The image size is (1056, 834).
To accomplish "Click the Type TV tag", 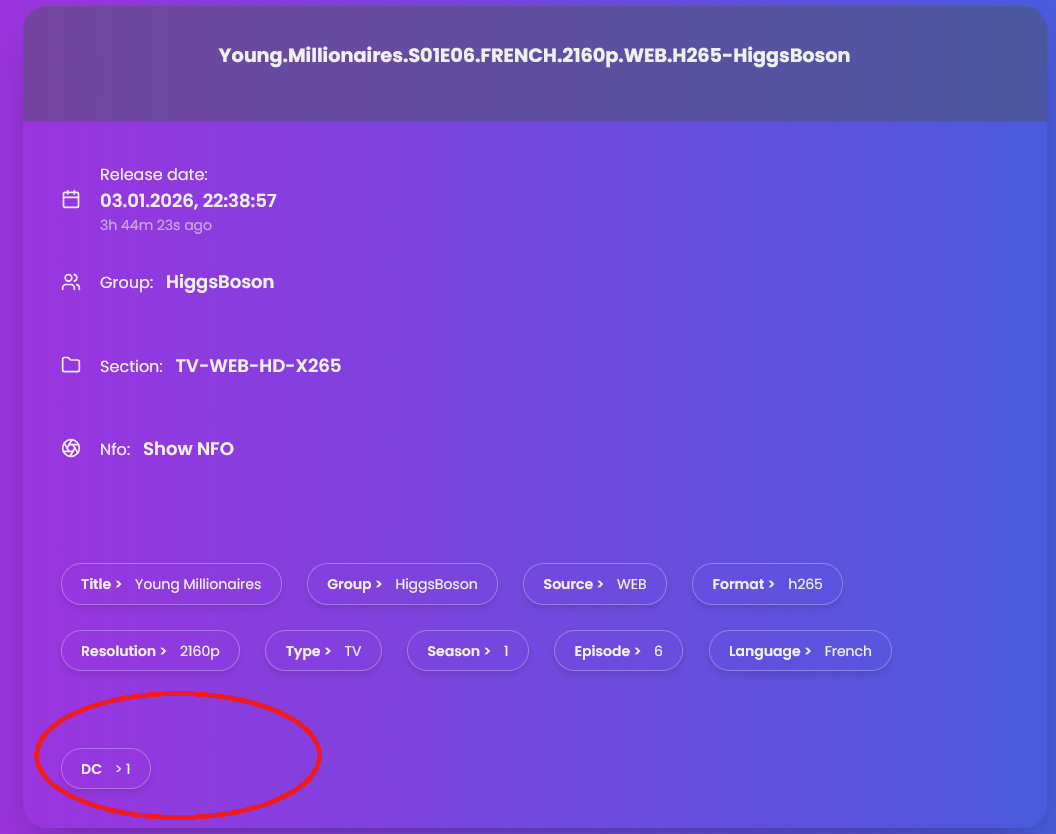I will pyautogui.click(x=323, y=651).
